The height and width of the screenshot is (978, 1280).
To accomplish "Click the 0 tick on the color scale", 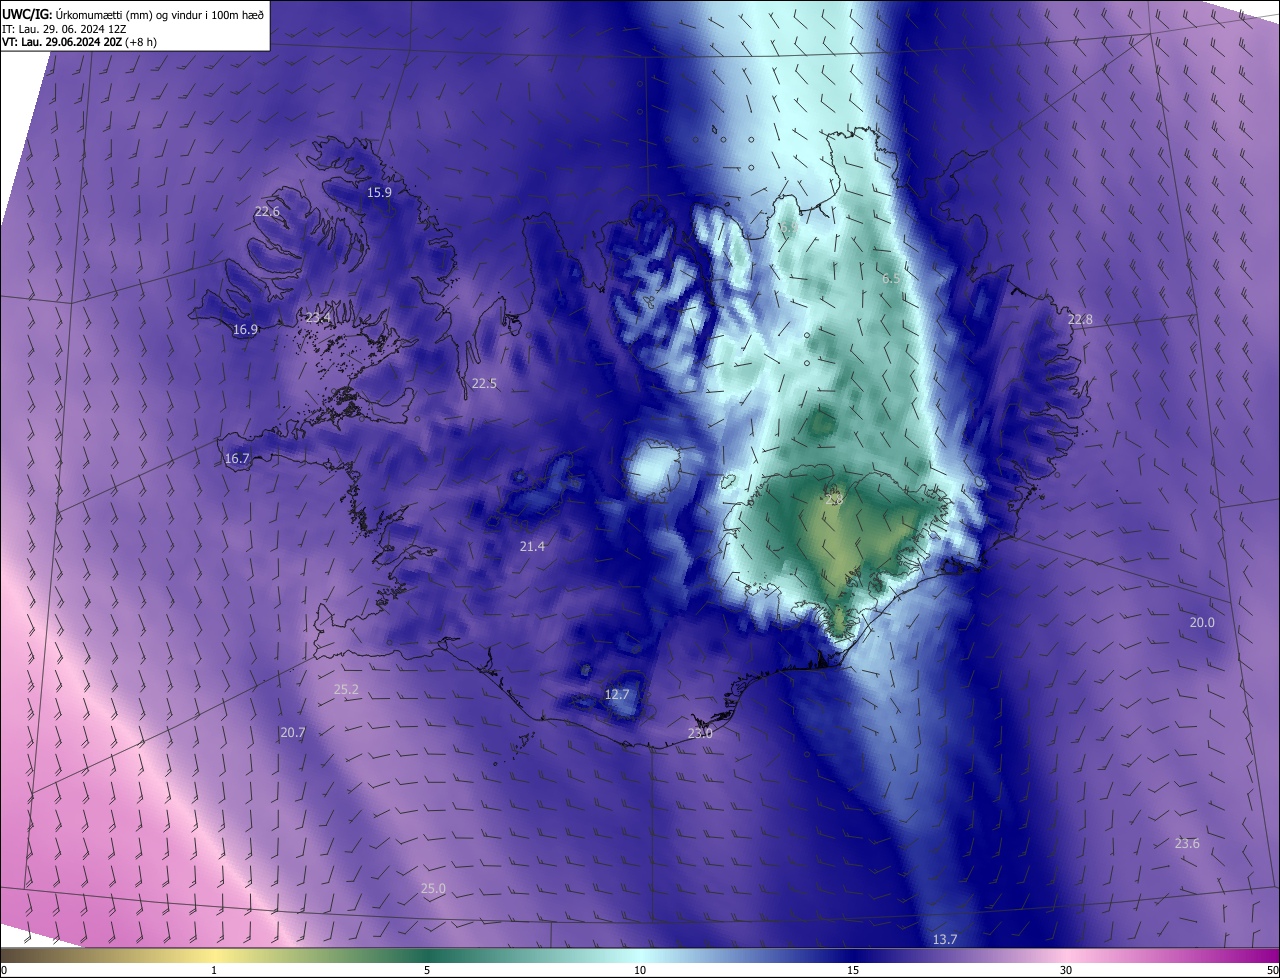I will coord(4,971).
